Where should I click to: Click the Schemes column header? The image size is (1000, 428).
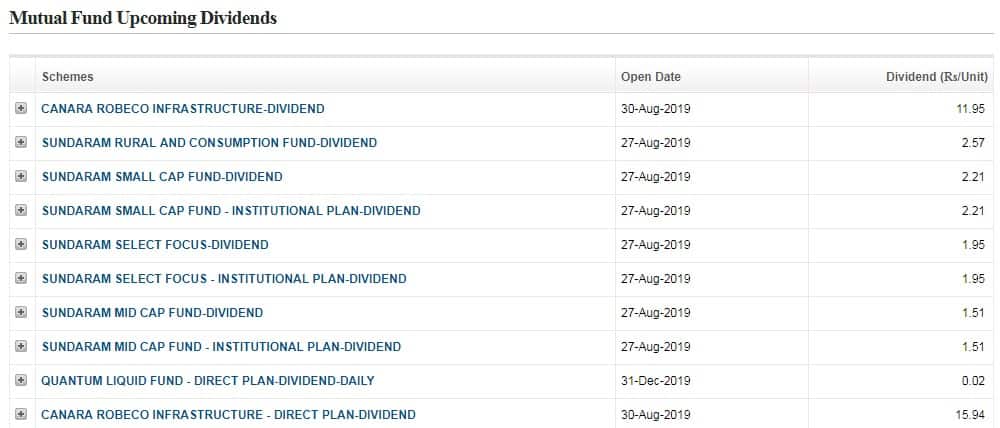pos(68,77)
